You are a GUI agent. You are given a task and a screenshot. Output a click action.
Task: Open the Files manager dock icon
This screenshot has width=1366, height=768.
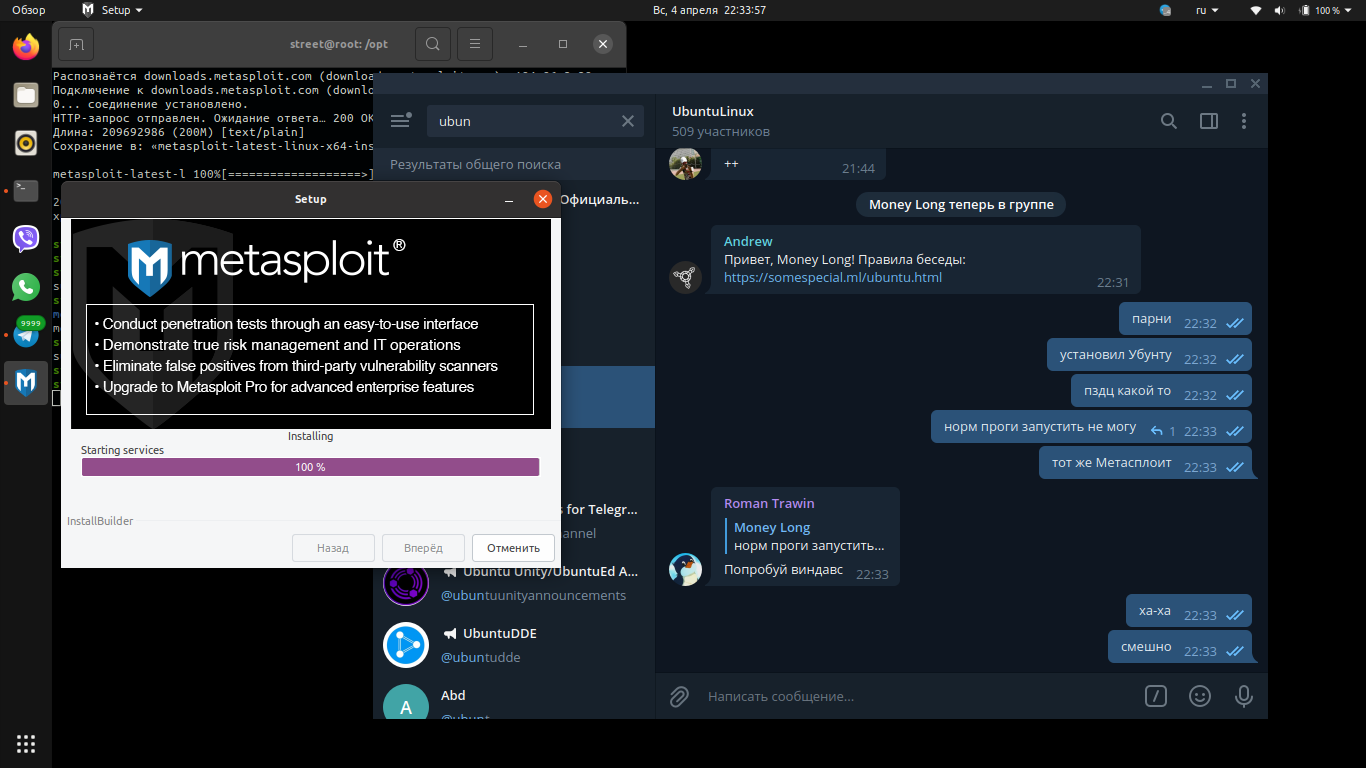pyautogui.click(x=26, y=95)
